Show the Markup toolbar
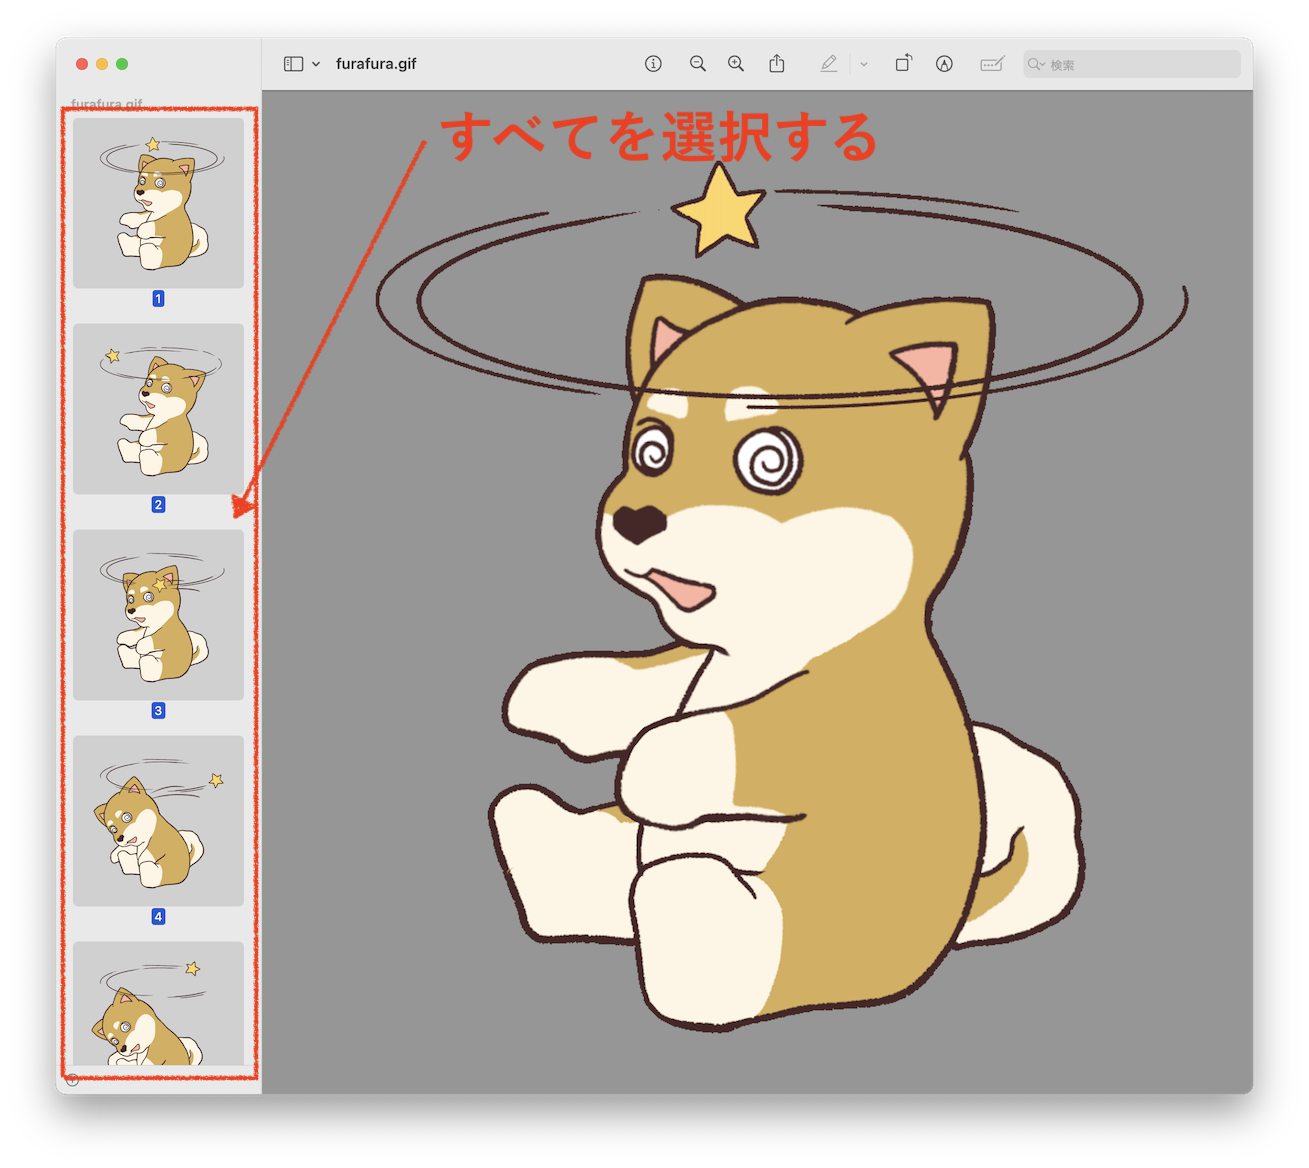This screenshot has width=1309, height=1168. click(x=944, y=64)
